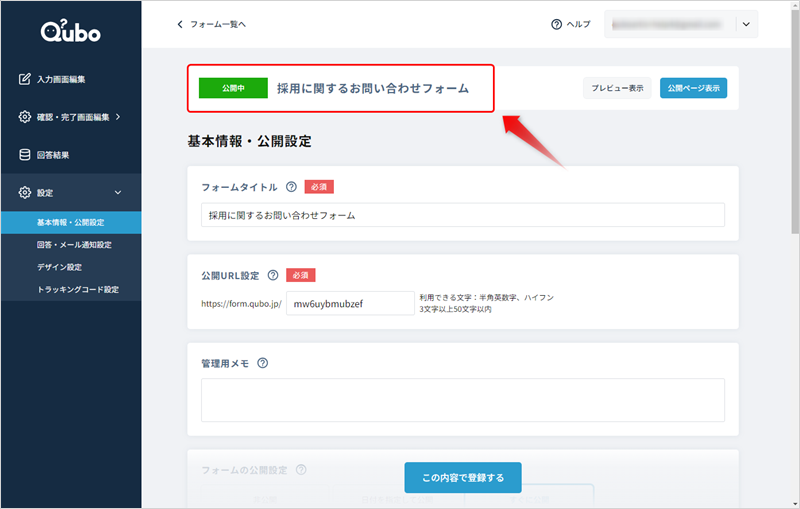Screen dimensions: 800x509
Task: Click question mark icon next to ヘルプ
Action: (557, 24)
